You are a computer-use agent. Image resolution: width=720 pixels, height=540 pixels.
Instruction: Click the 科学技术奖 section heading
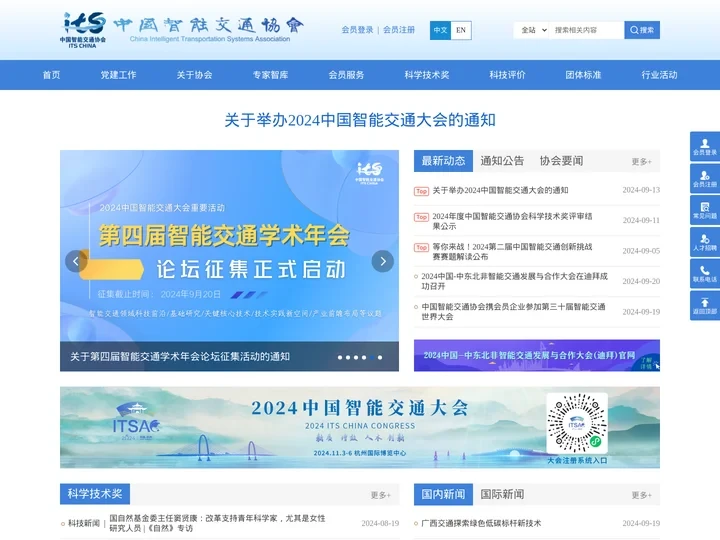point(95,494)
